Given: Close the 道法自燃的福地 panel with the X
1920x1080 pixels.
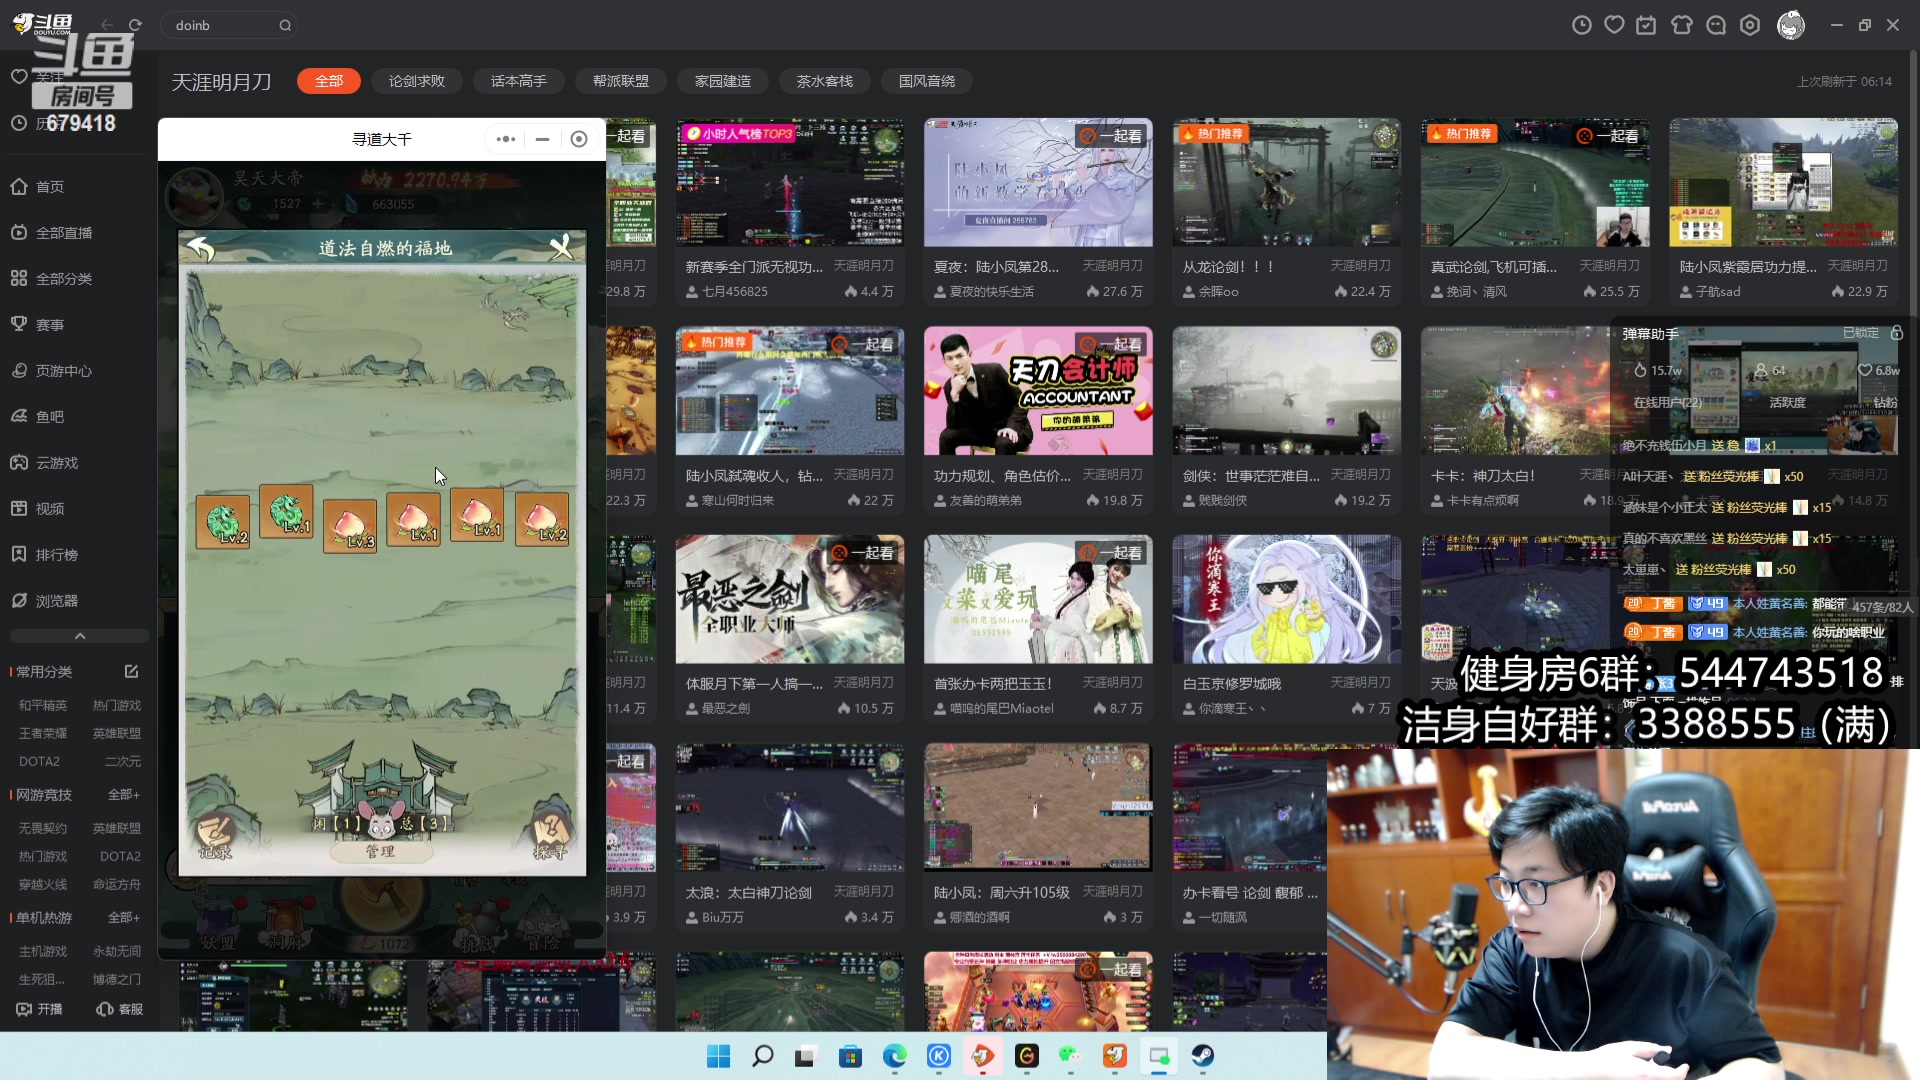Looking at the screenshot, I should pos(561,246).
